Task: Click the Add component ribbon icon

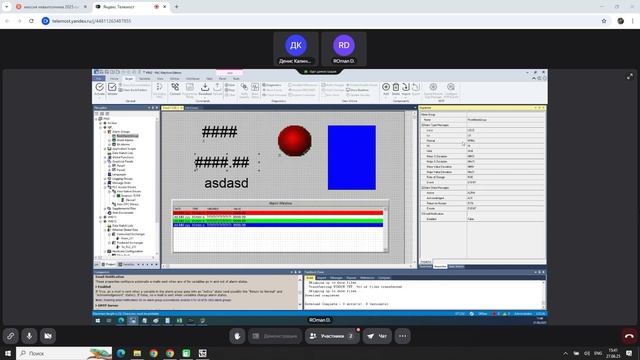Action: (x=386, y=89)
